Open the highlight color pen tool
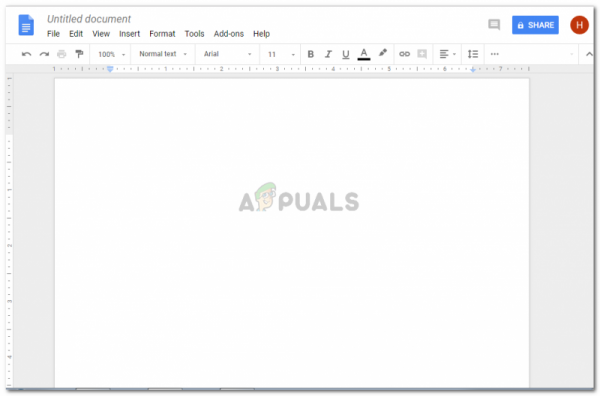Viewport: 600px width, 396px height. click(383, 53)
